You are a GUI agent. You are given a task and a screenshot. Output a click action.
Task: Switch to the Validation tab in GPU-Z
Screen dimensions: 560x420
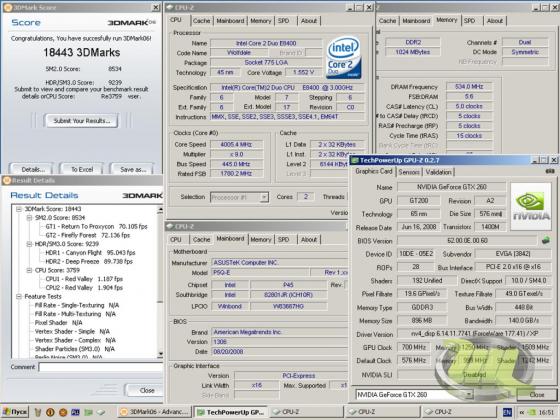(438, 172)
